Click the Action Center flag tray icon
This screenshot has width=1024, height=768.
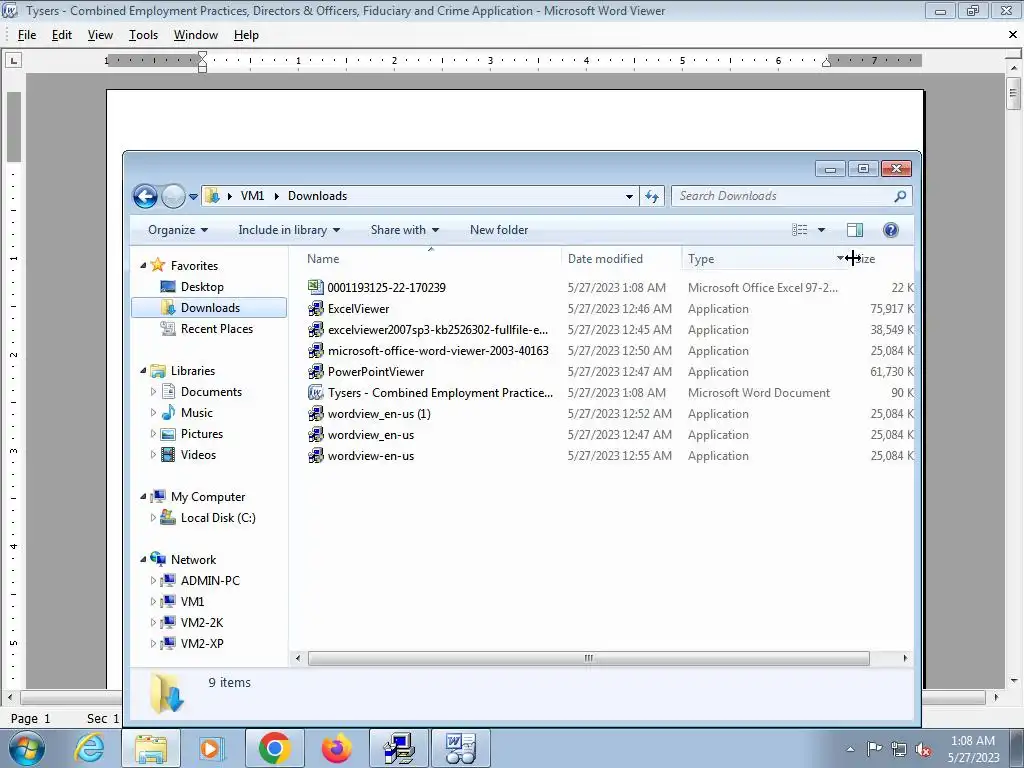point(874,749)
